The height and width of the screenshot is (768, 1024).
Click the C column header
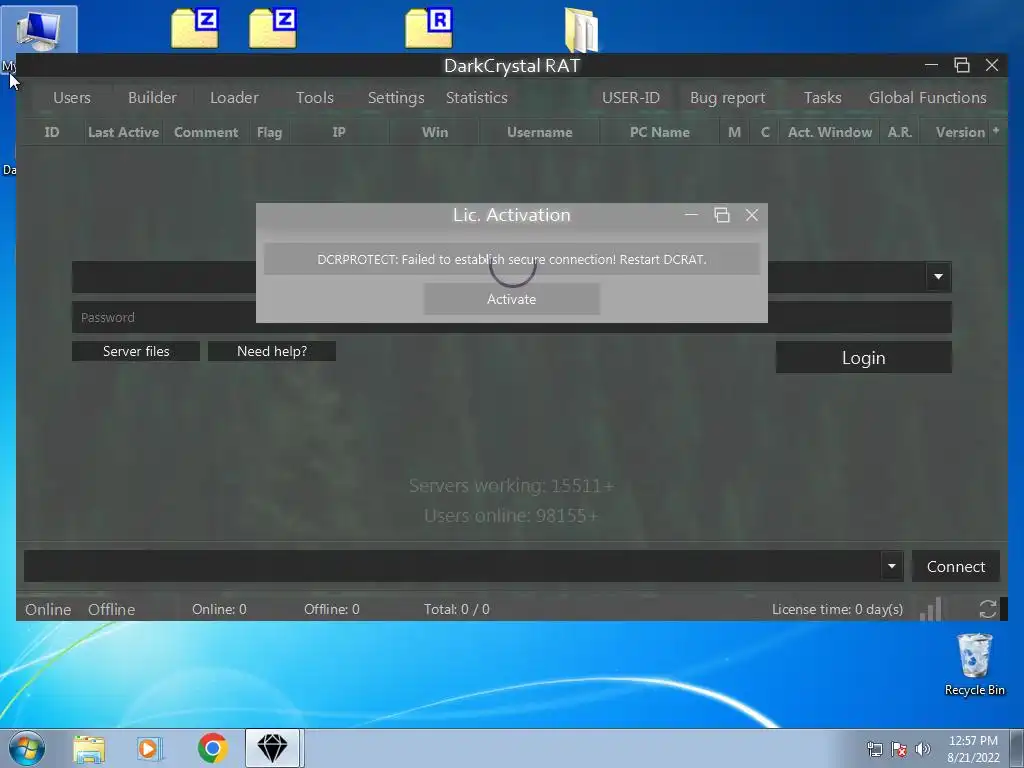point(765,132)
